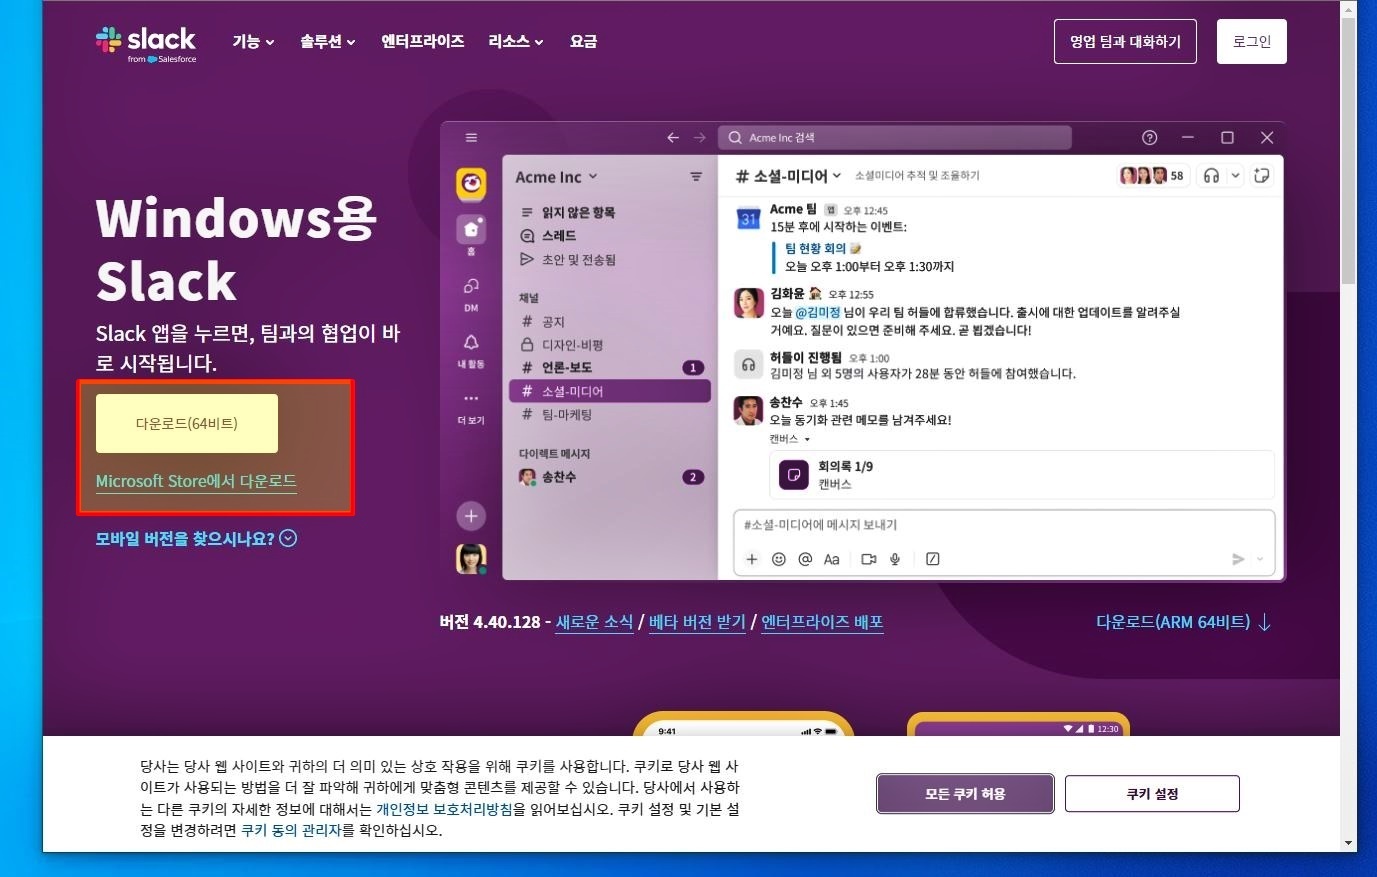Click the @김미정 mention

819,313
